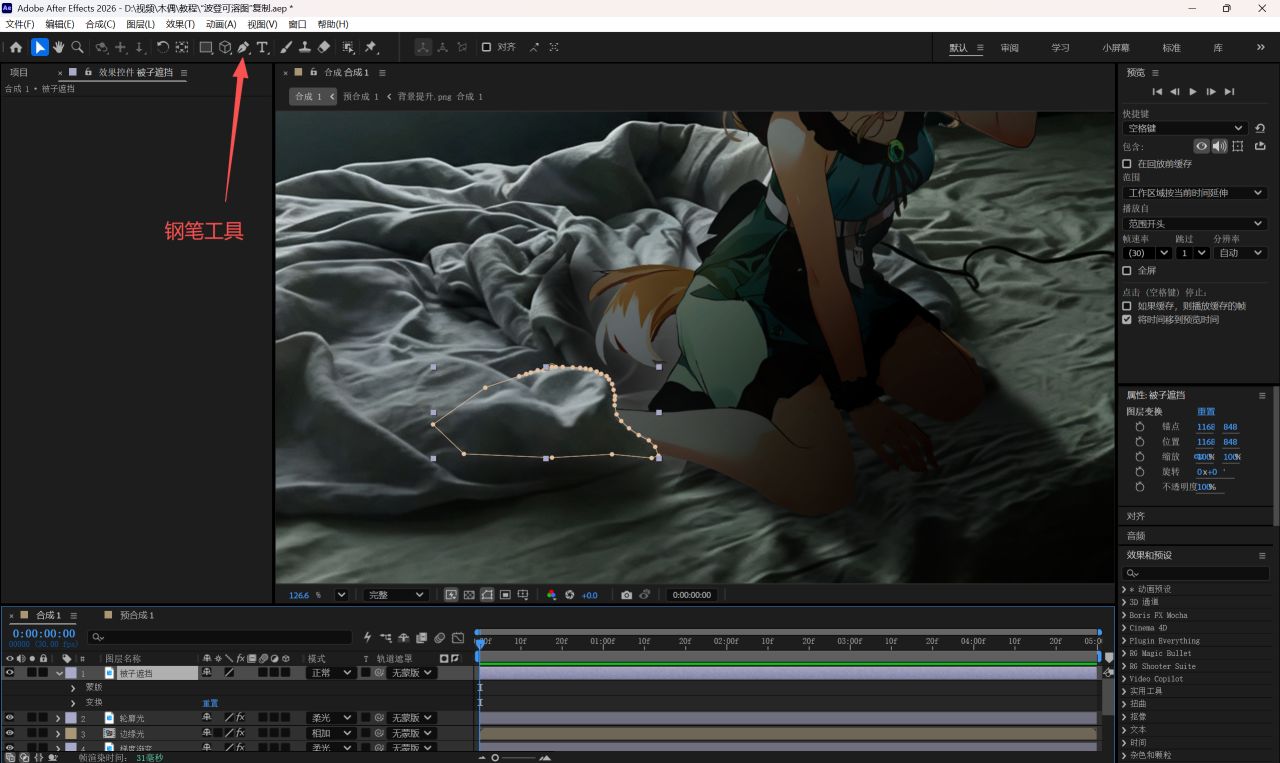1280x763 pixels.
Task: Select the Clone Stamp tool
Action: [x=305, y=47]
